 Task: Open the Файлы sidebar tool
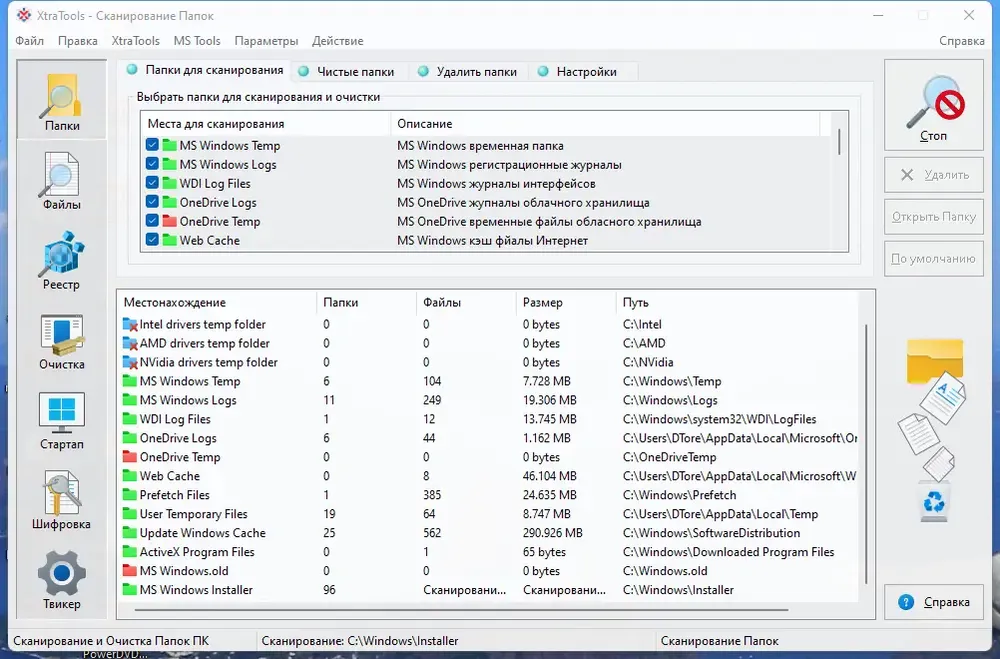point(62,181)
